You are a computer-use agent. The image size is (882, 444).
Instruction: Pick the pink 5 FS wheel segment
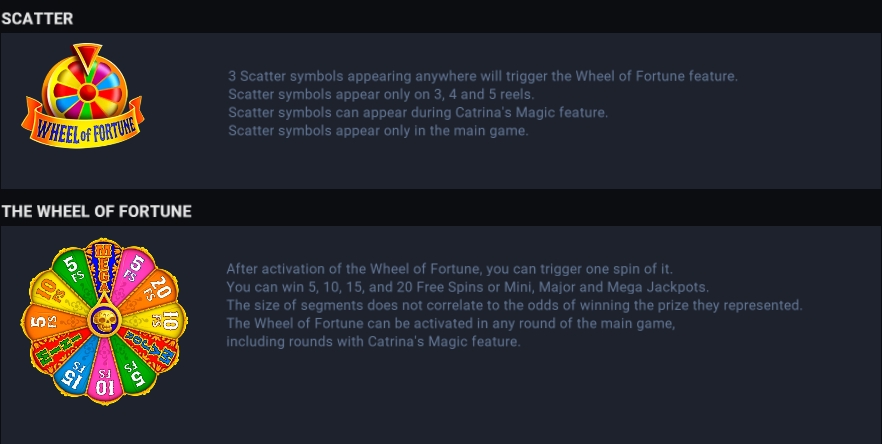133,274
